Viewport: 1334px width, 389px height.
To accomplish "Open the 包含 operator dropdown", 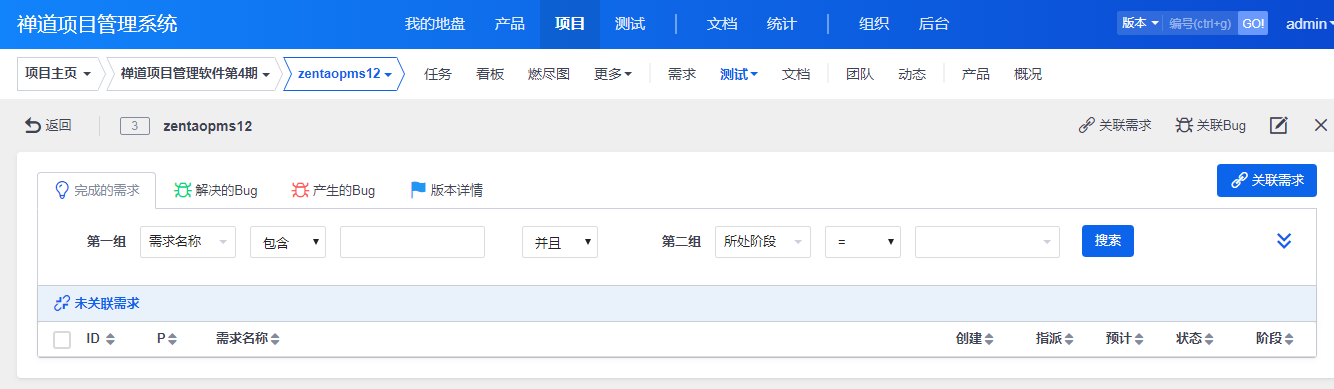I will 288,241.
